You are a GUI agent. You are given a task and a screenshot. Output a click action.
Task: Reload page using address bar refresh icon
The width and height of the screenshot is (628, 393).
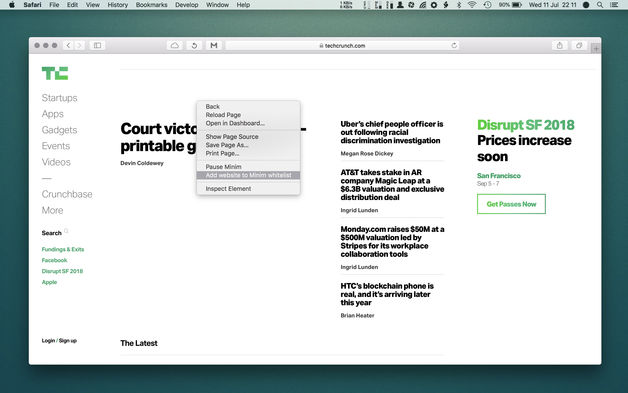point(454,45)
